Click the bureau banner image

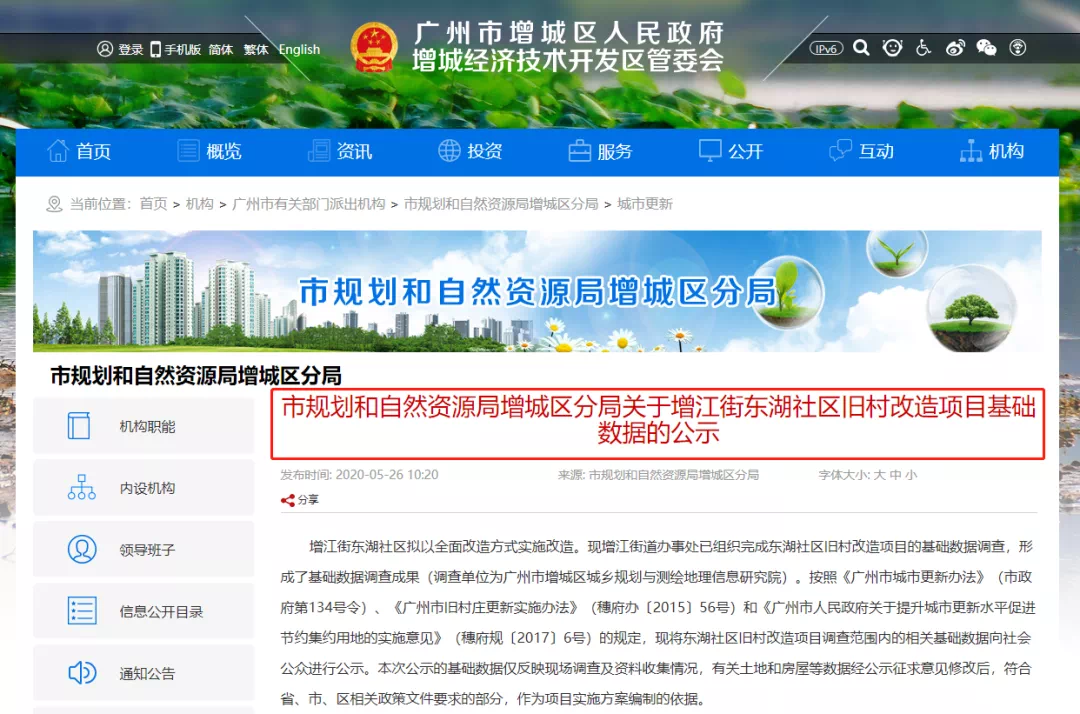(x=537, y=291)
